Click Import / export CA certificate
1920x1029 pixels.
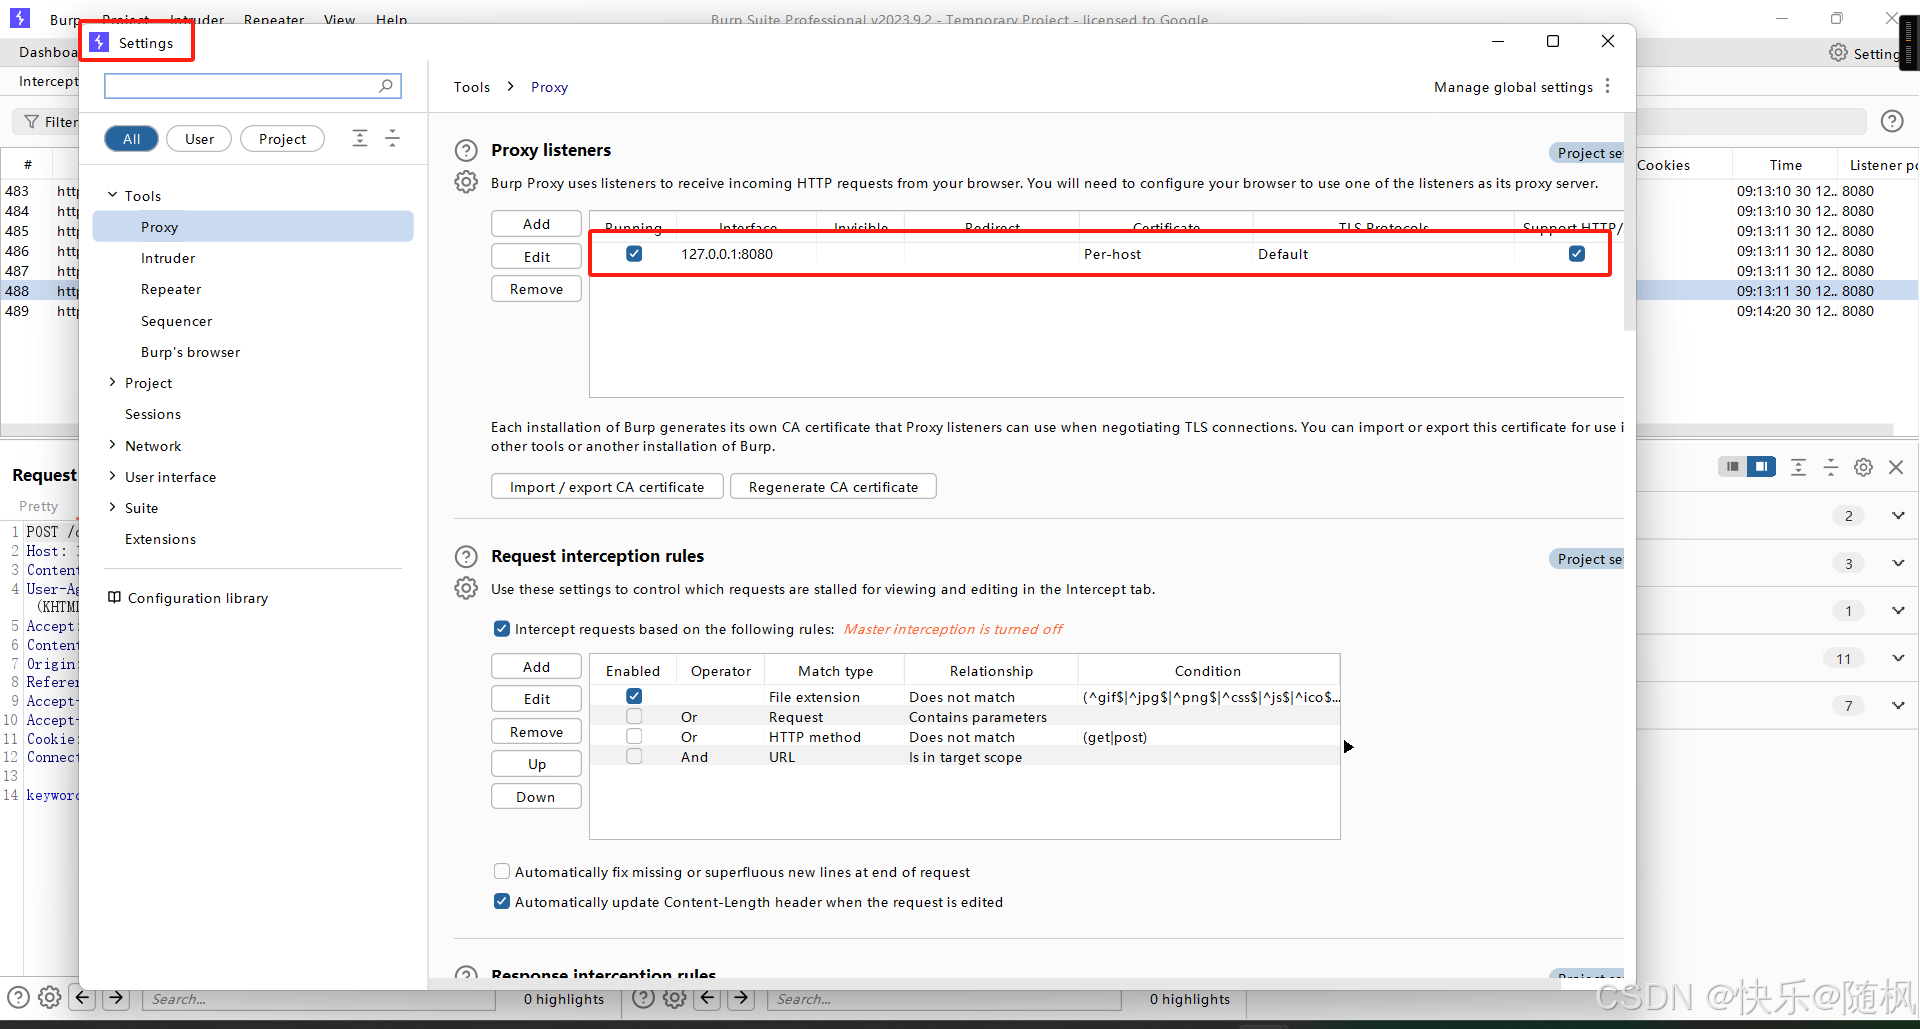tap(607, 487)
